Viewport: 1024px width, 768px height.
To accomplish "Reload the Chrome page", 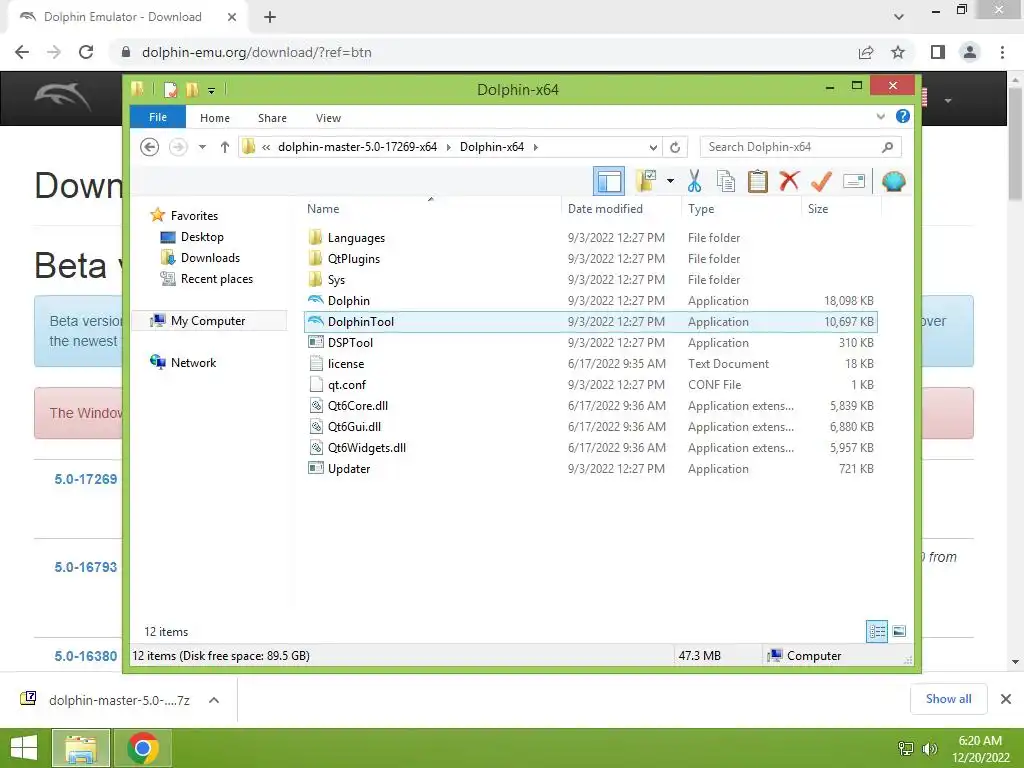I will click(x=86, y=52).
